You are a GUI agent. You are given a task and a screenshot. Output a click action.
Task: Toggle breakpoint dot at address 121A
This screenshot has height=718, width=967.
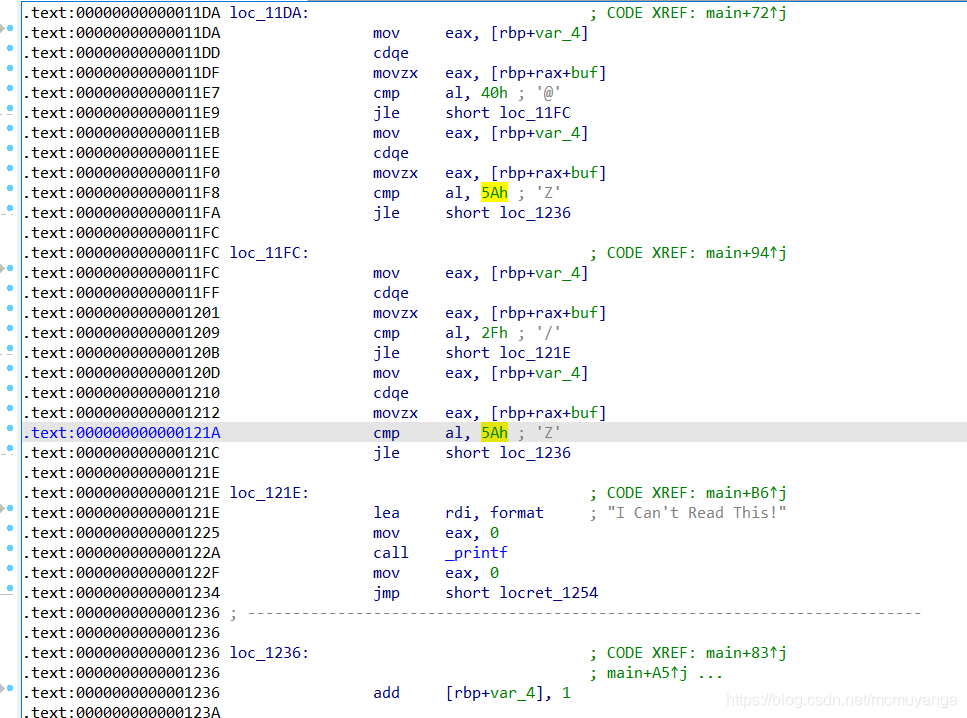(10, 427)
